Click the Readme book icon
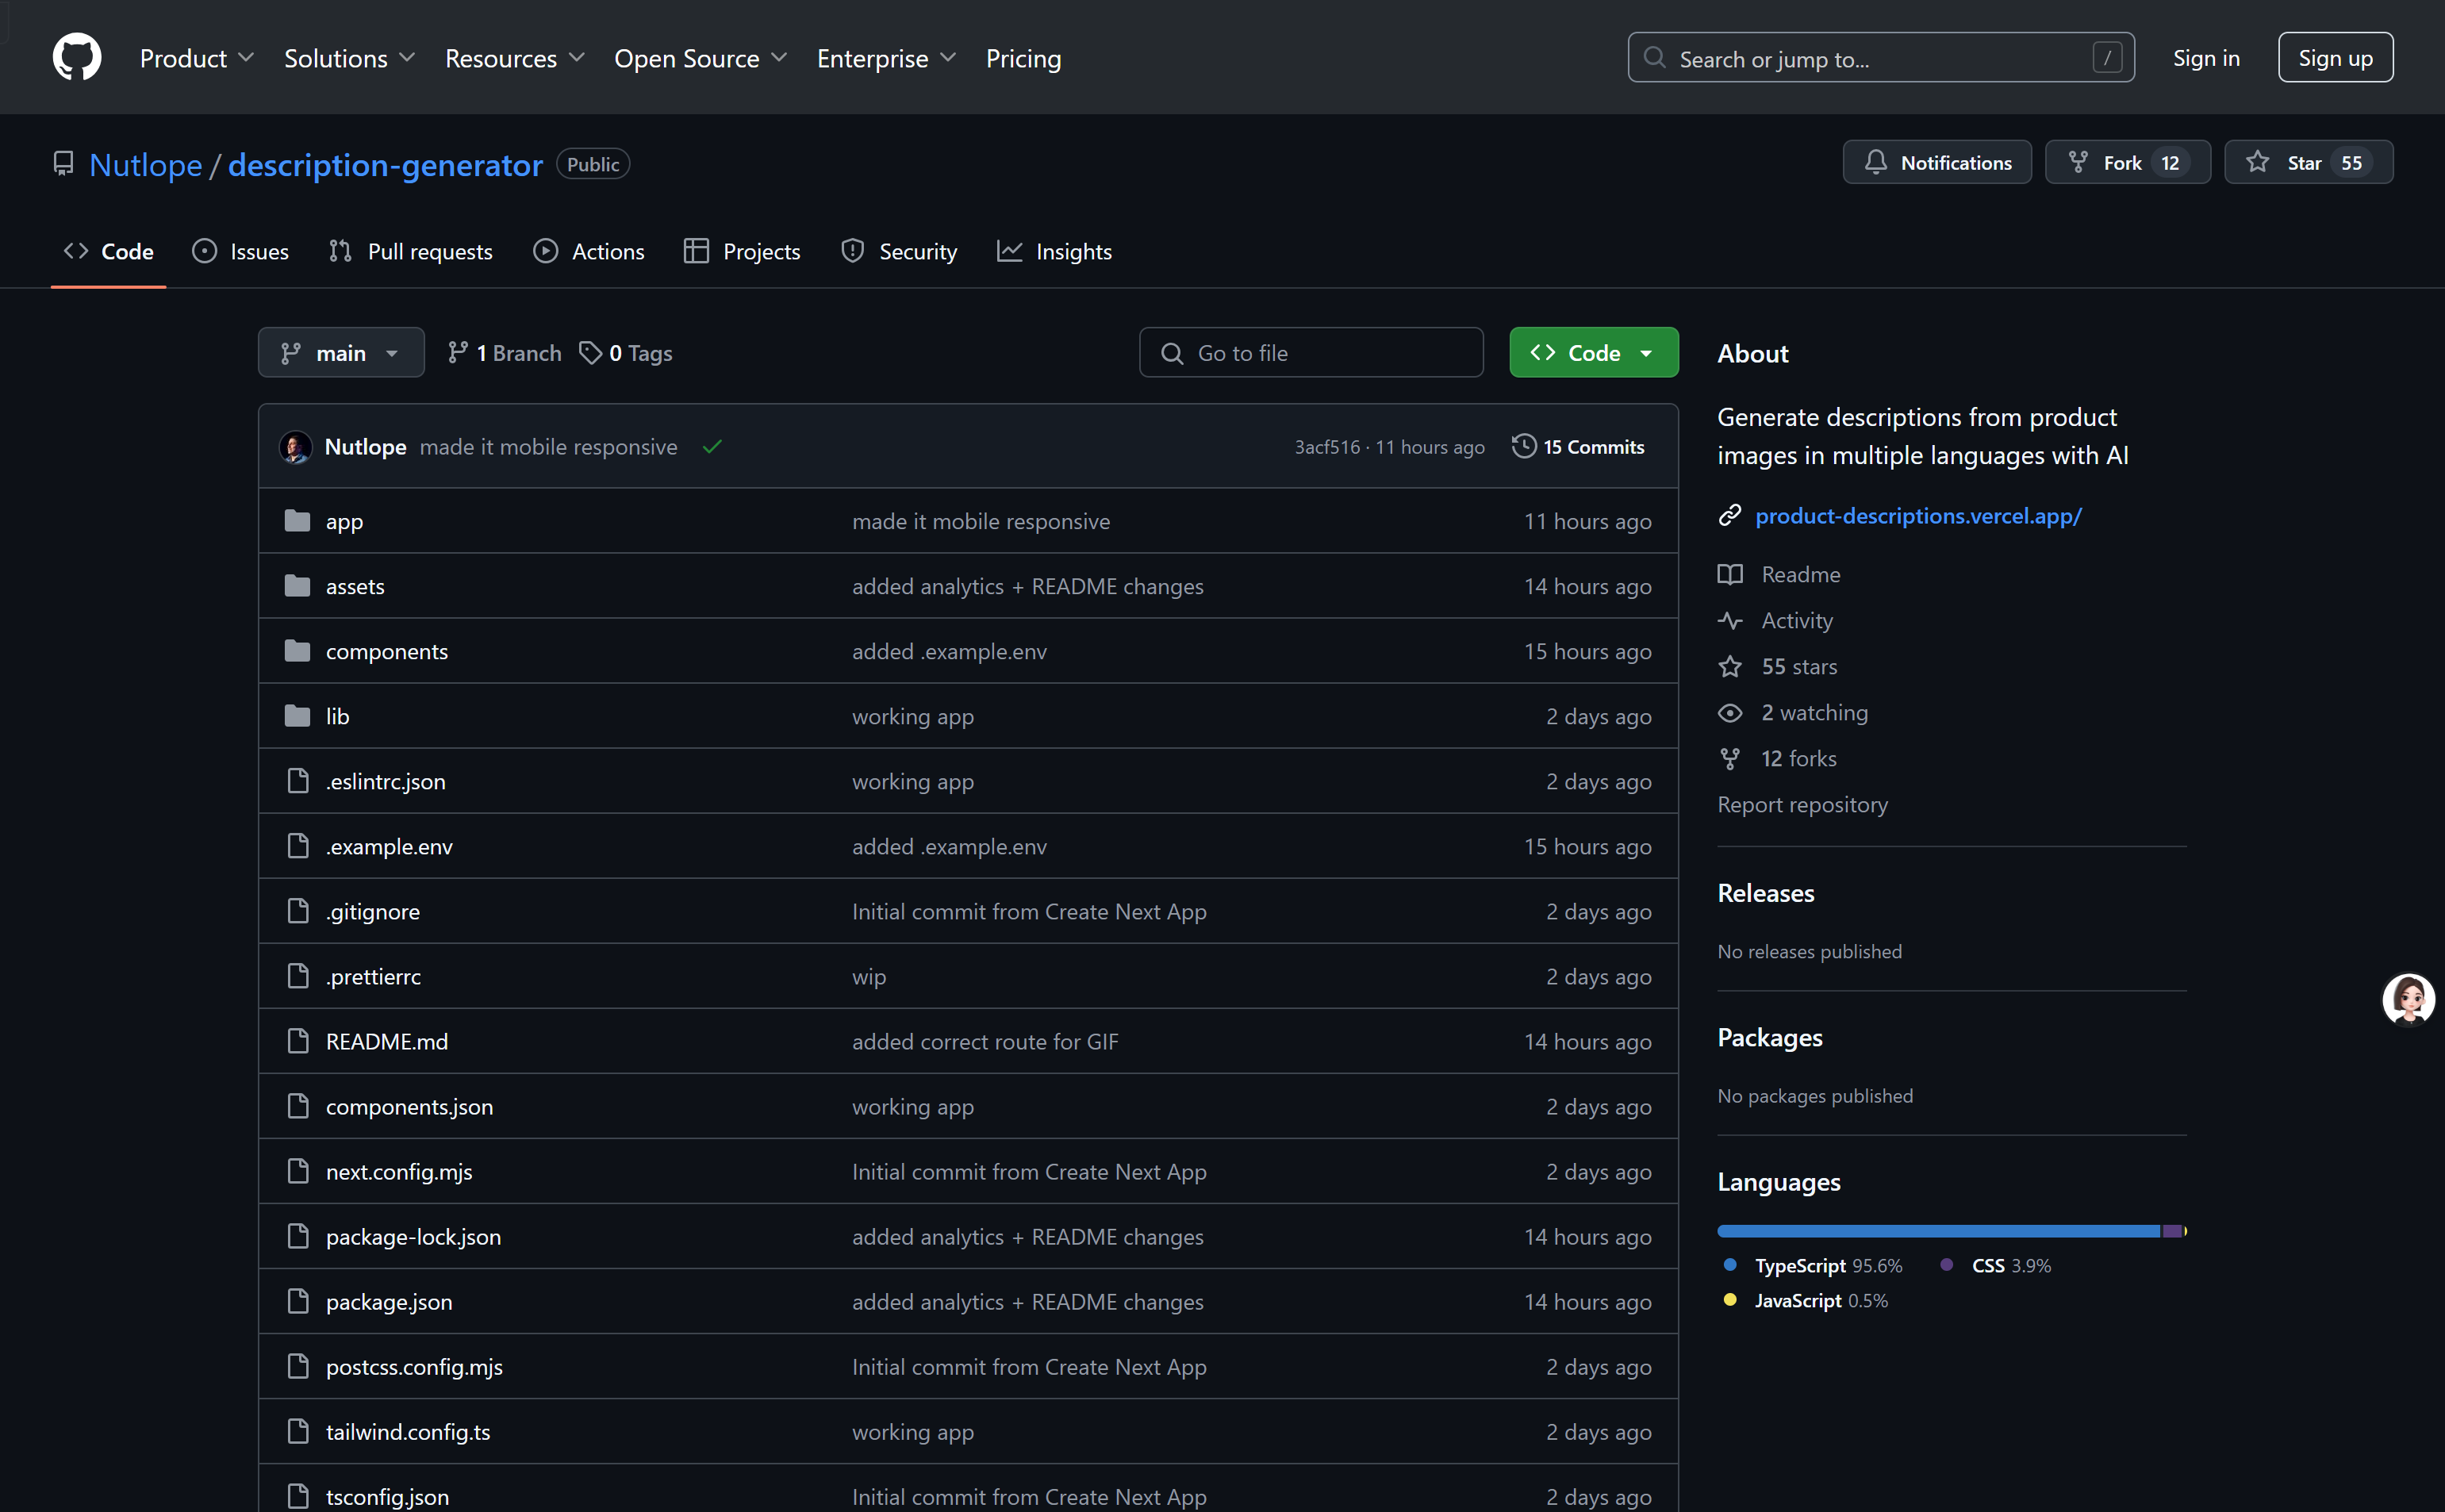Image resolution: width=2445 pixels, height=1512 pixels. [1729, 574]
